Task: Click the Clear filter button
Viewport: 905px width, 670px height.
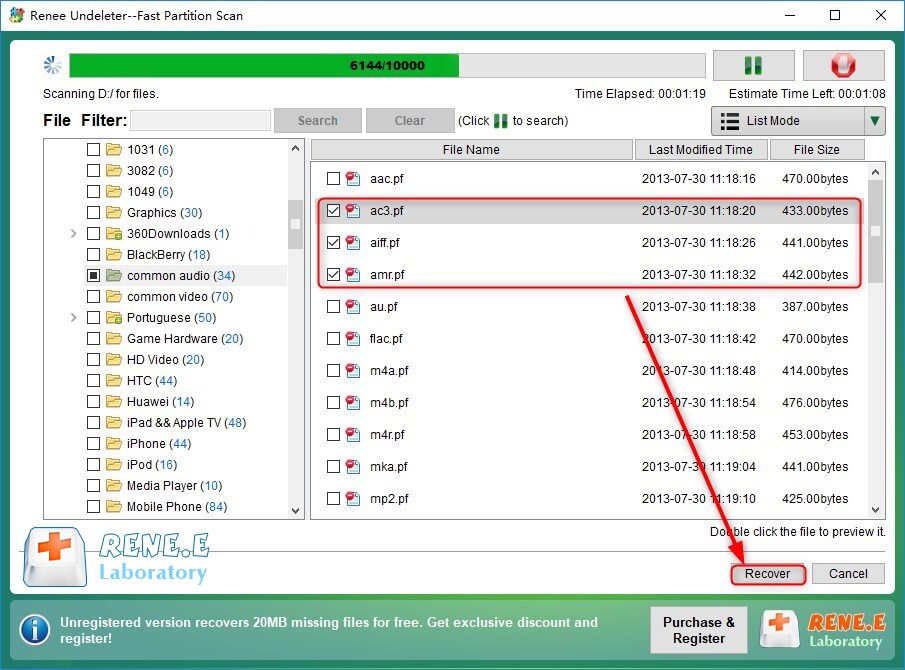Action: (x=410, y=121)
